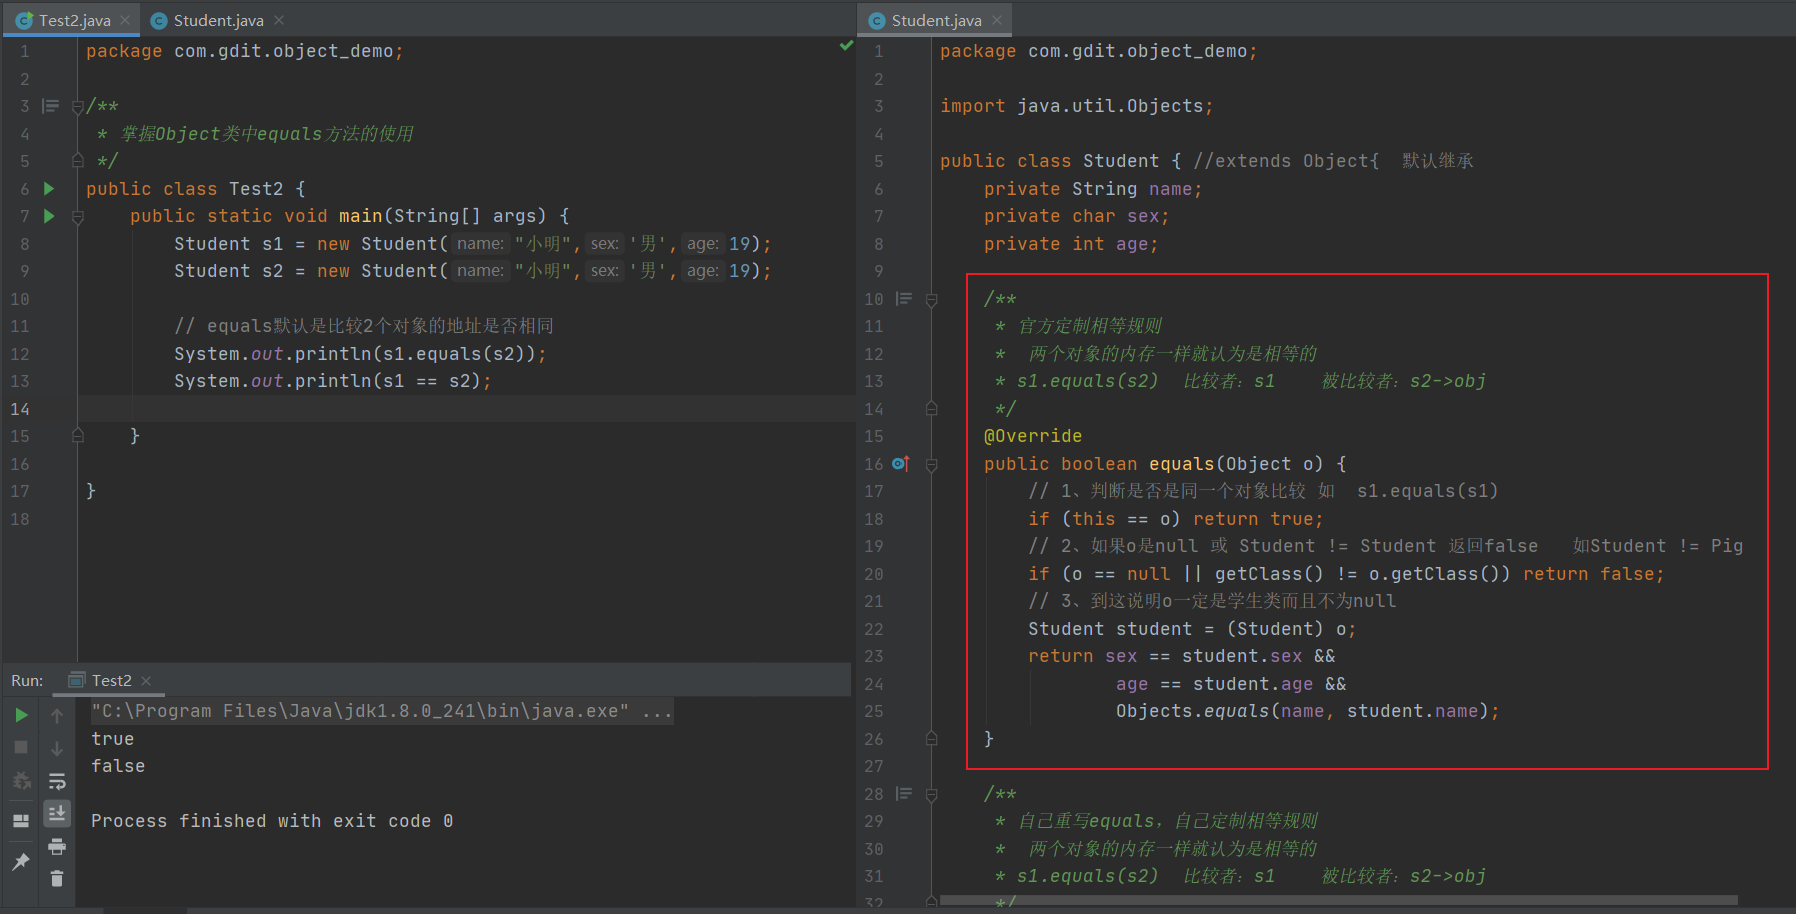This screenshot has height=914, width=1796.
Task: Click the print console output icon
Action: tap(57, 847)
